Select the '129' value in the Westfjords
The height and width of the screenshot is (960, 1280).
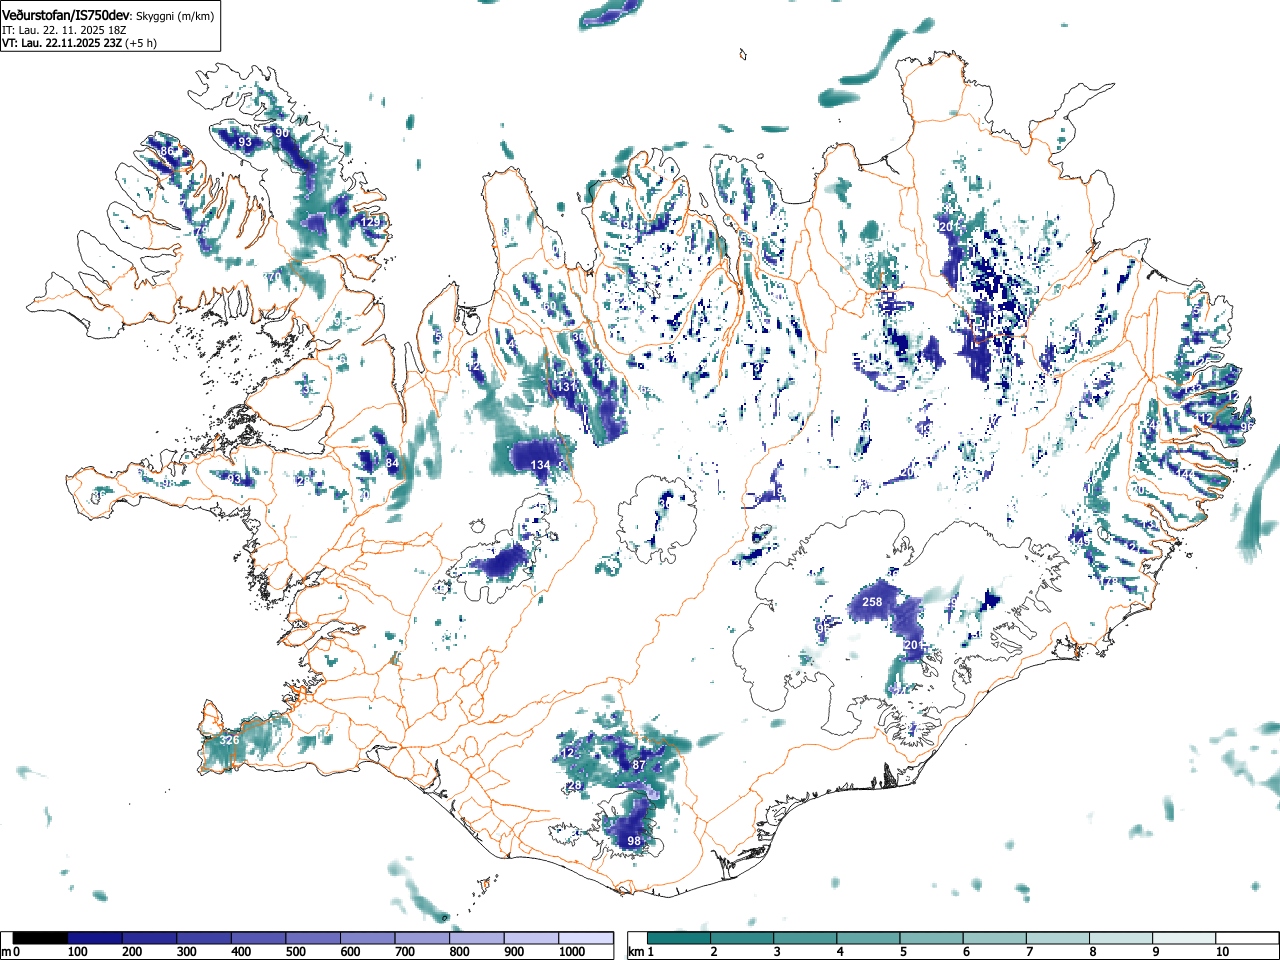pyautogui.click(x=372, y=222)
